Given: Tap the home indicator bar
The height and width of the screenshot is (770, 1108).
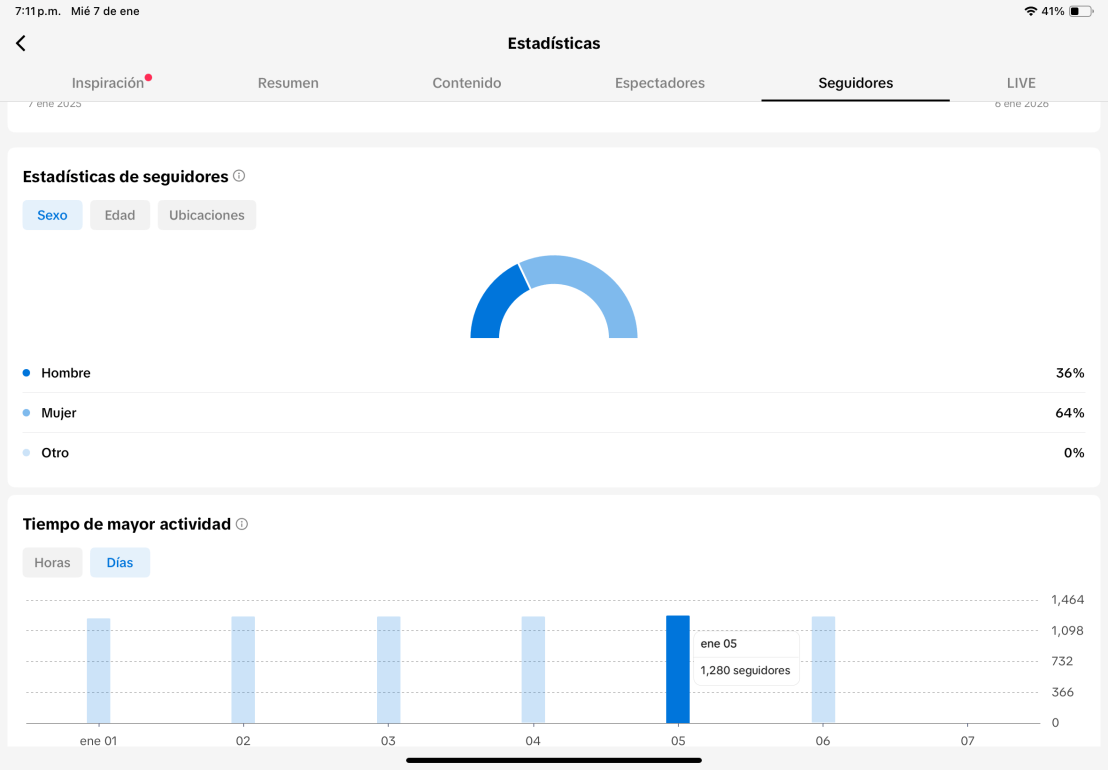Looking at the screenshot, I should click(554, 761).
